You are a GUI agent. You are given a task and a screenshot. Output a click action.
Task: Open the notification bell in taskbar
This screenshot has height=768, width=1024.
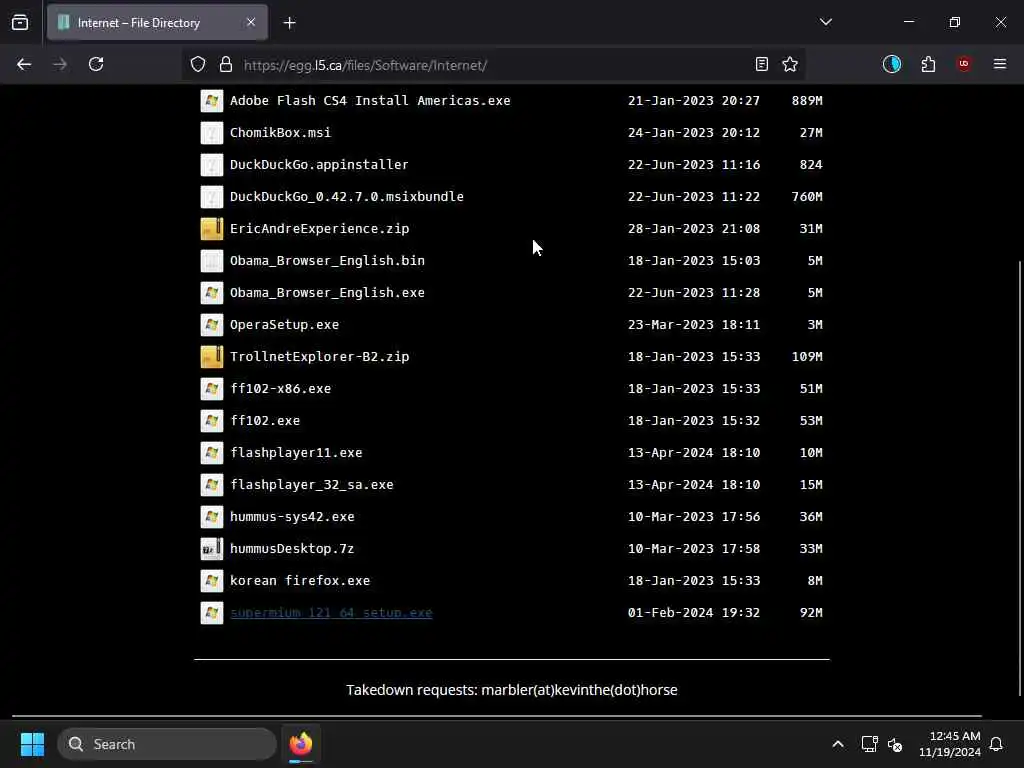tap(996, 744)
